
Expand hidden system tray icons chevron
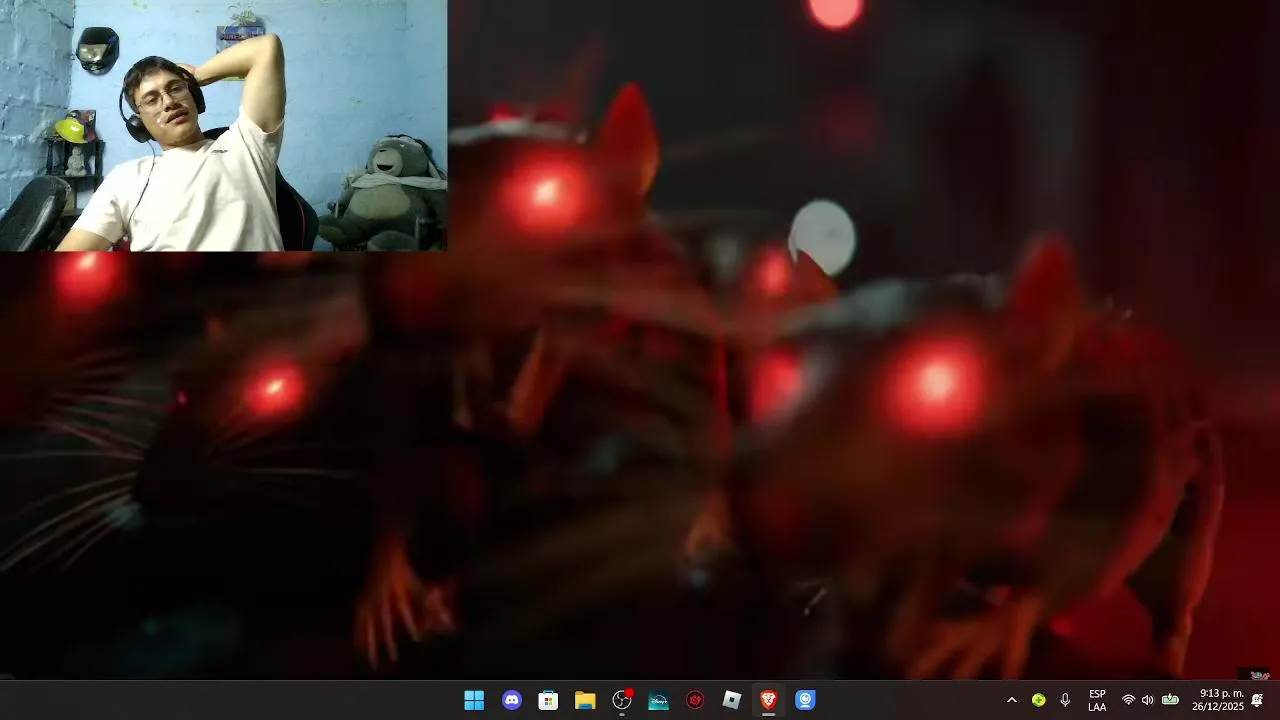tap(1011, 700)
